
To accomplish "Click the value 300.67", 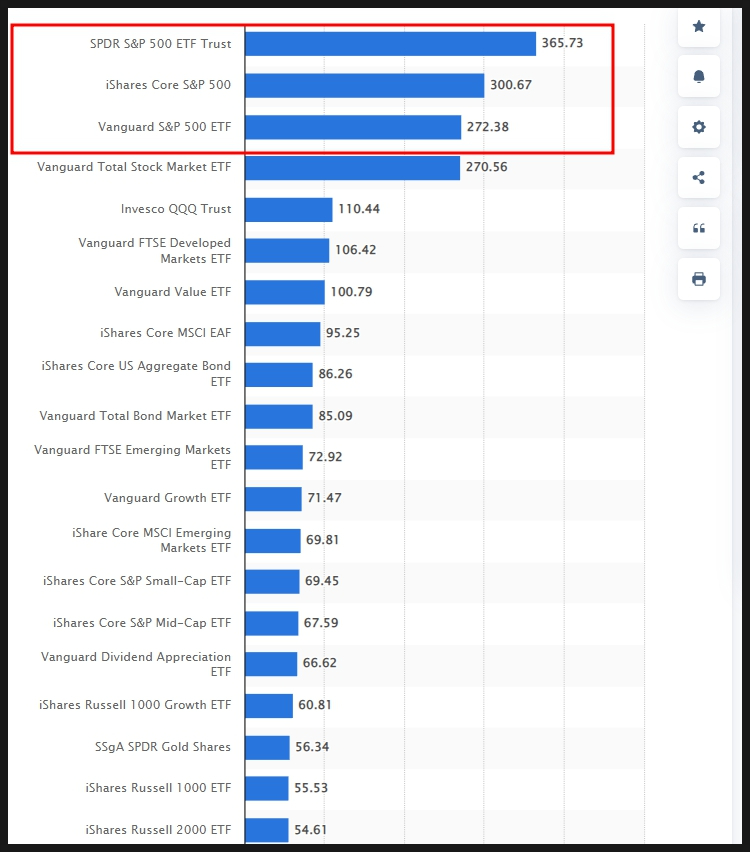I will pos(511,85).
